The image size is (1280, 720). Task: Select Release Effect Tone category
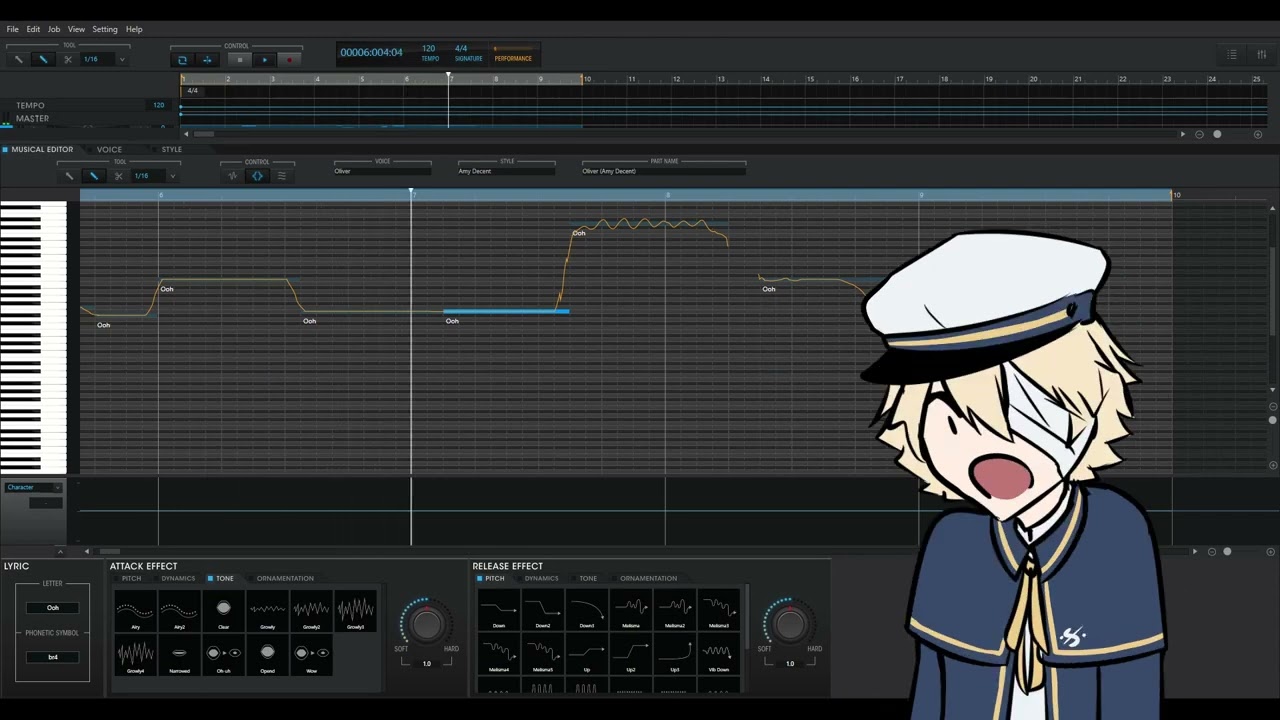[x=588, y=578]
